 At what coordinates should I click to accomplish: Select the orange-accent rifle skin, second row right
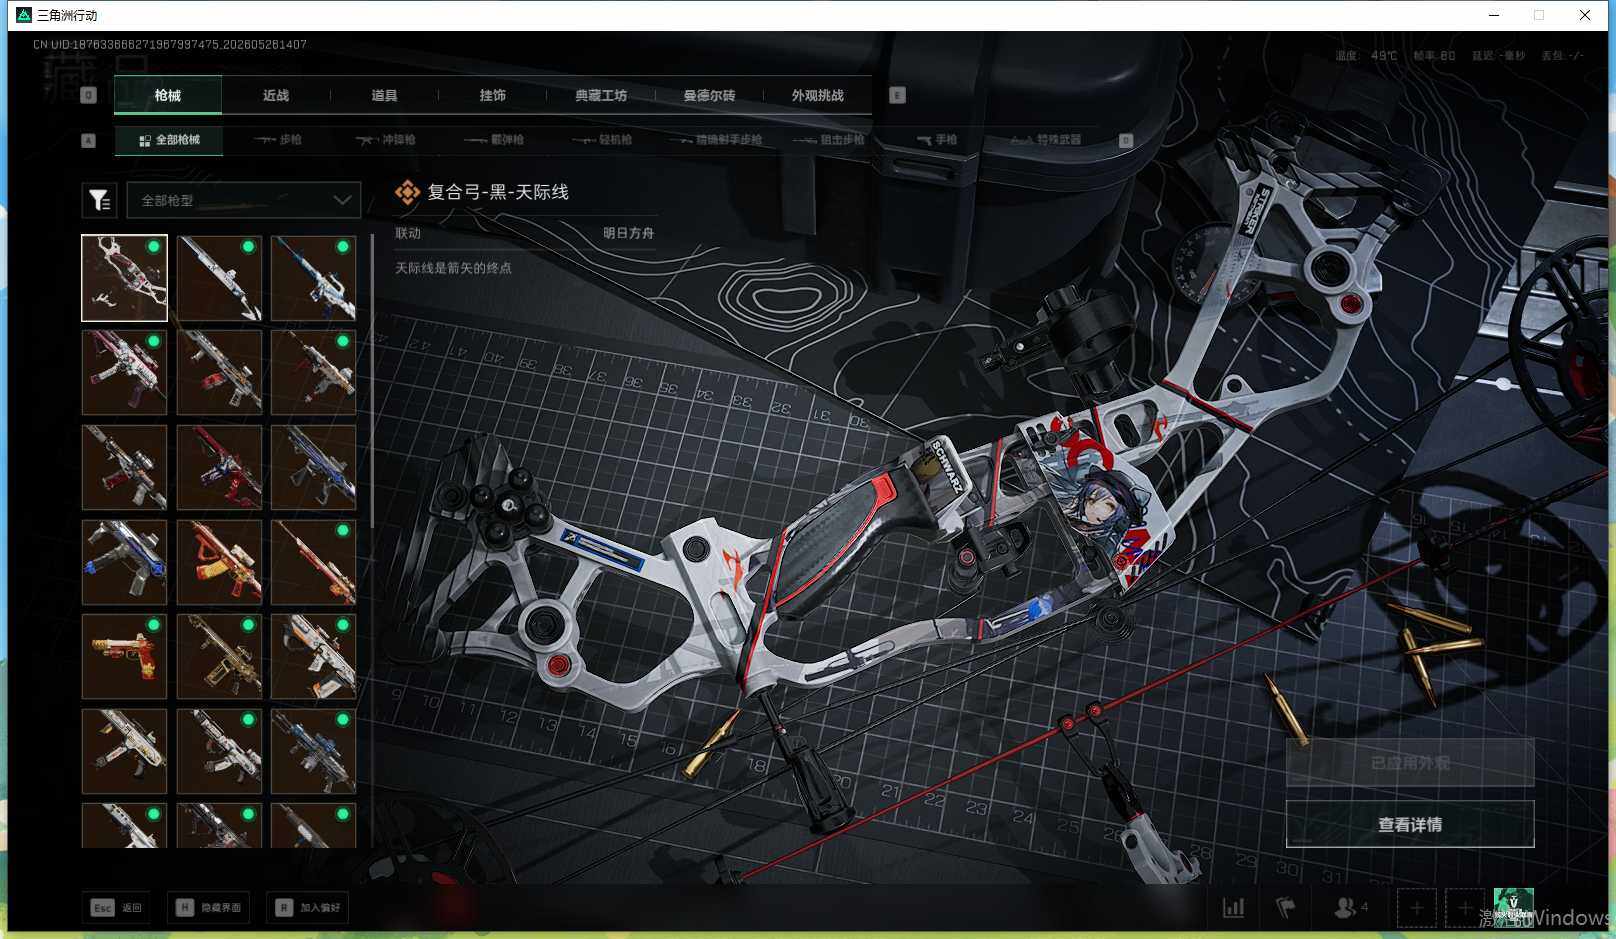pyautogui.click(x=313, y=373)
